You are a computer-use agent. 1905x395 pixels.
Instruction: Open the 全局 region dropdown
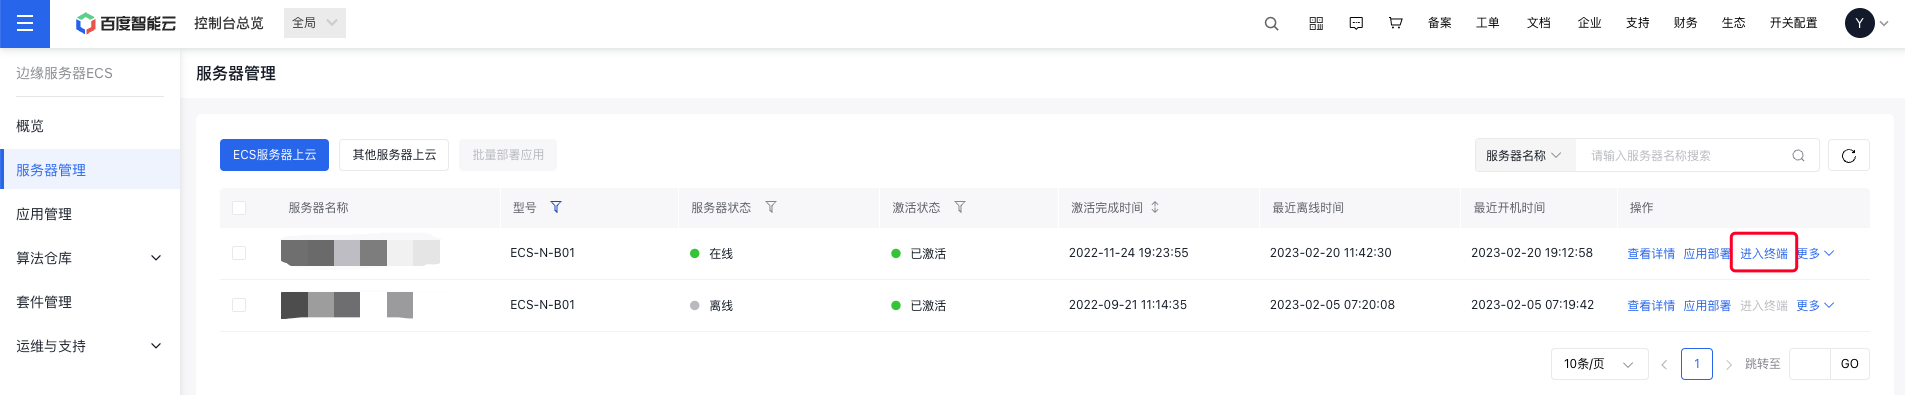point(315,23)
